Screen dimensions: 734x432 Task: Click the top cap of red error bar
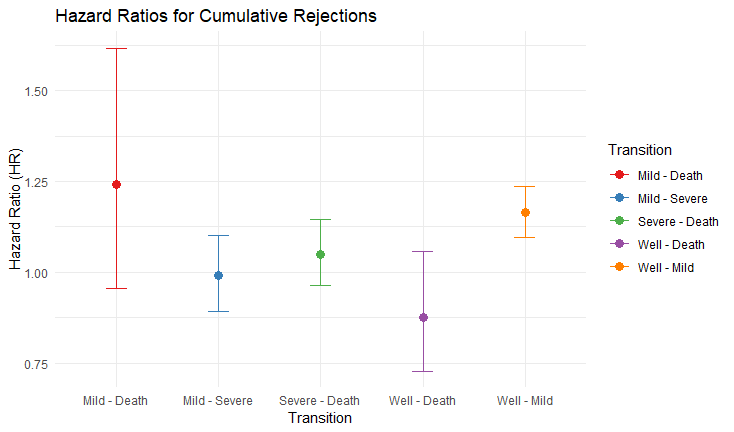[116, 48]
